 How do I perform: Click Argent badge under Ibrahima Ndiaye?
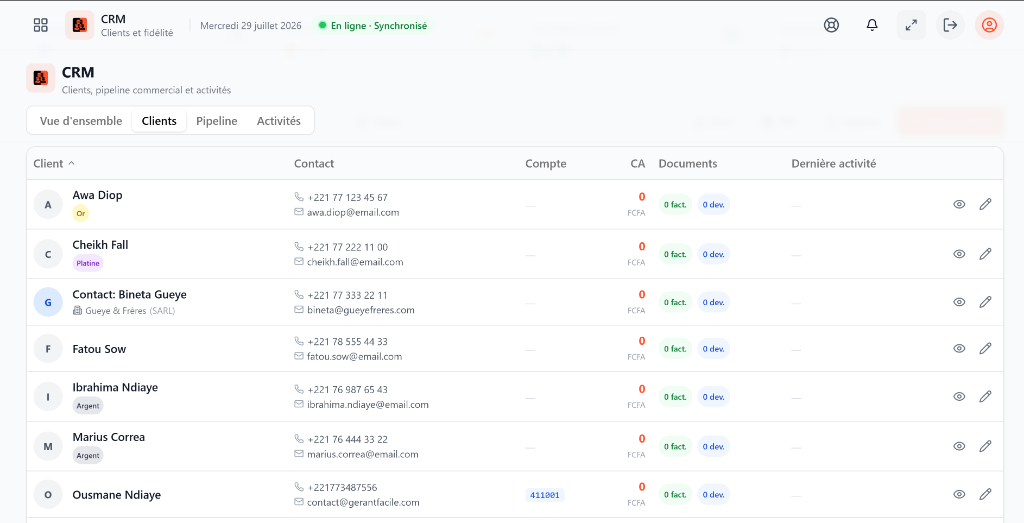tap(88, 405)
